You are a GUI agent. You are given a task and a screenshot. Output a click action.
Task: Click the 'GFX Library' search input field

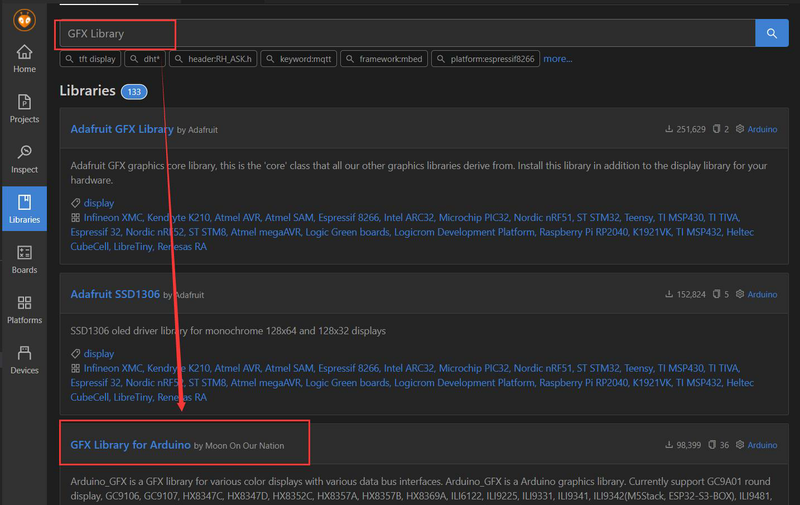click(x=400, y=33)
